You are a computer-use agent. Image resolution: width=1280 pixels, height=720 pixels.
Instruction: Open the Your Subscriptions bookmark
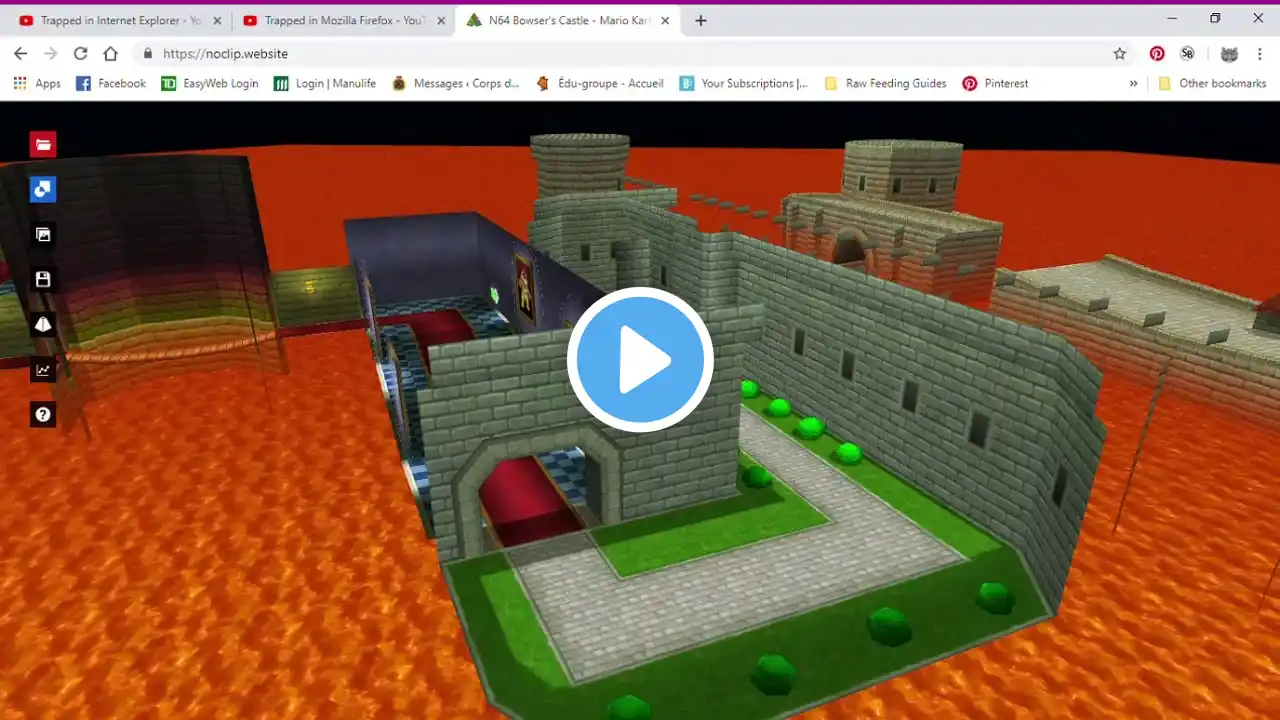point(743,84)
